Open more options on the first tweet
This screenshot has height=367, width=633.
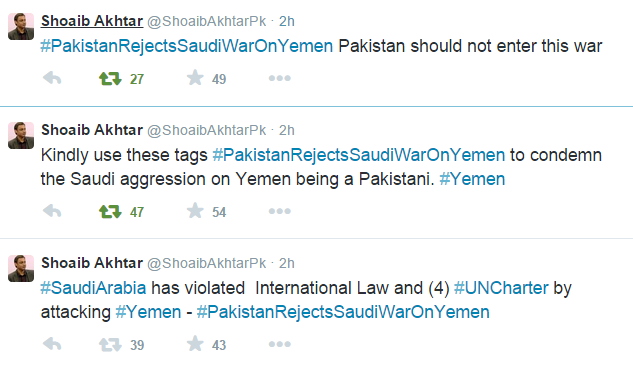coord(280,78)
